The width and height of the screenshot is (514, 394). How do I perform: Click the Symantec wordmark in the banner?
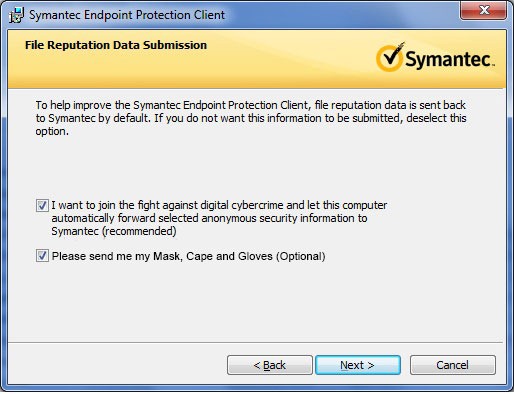coord(450,60)
